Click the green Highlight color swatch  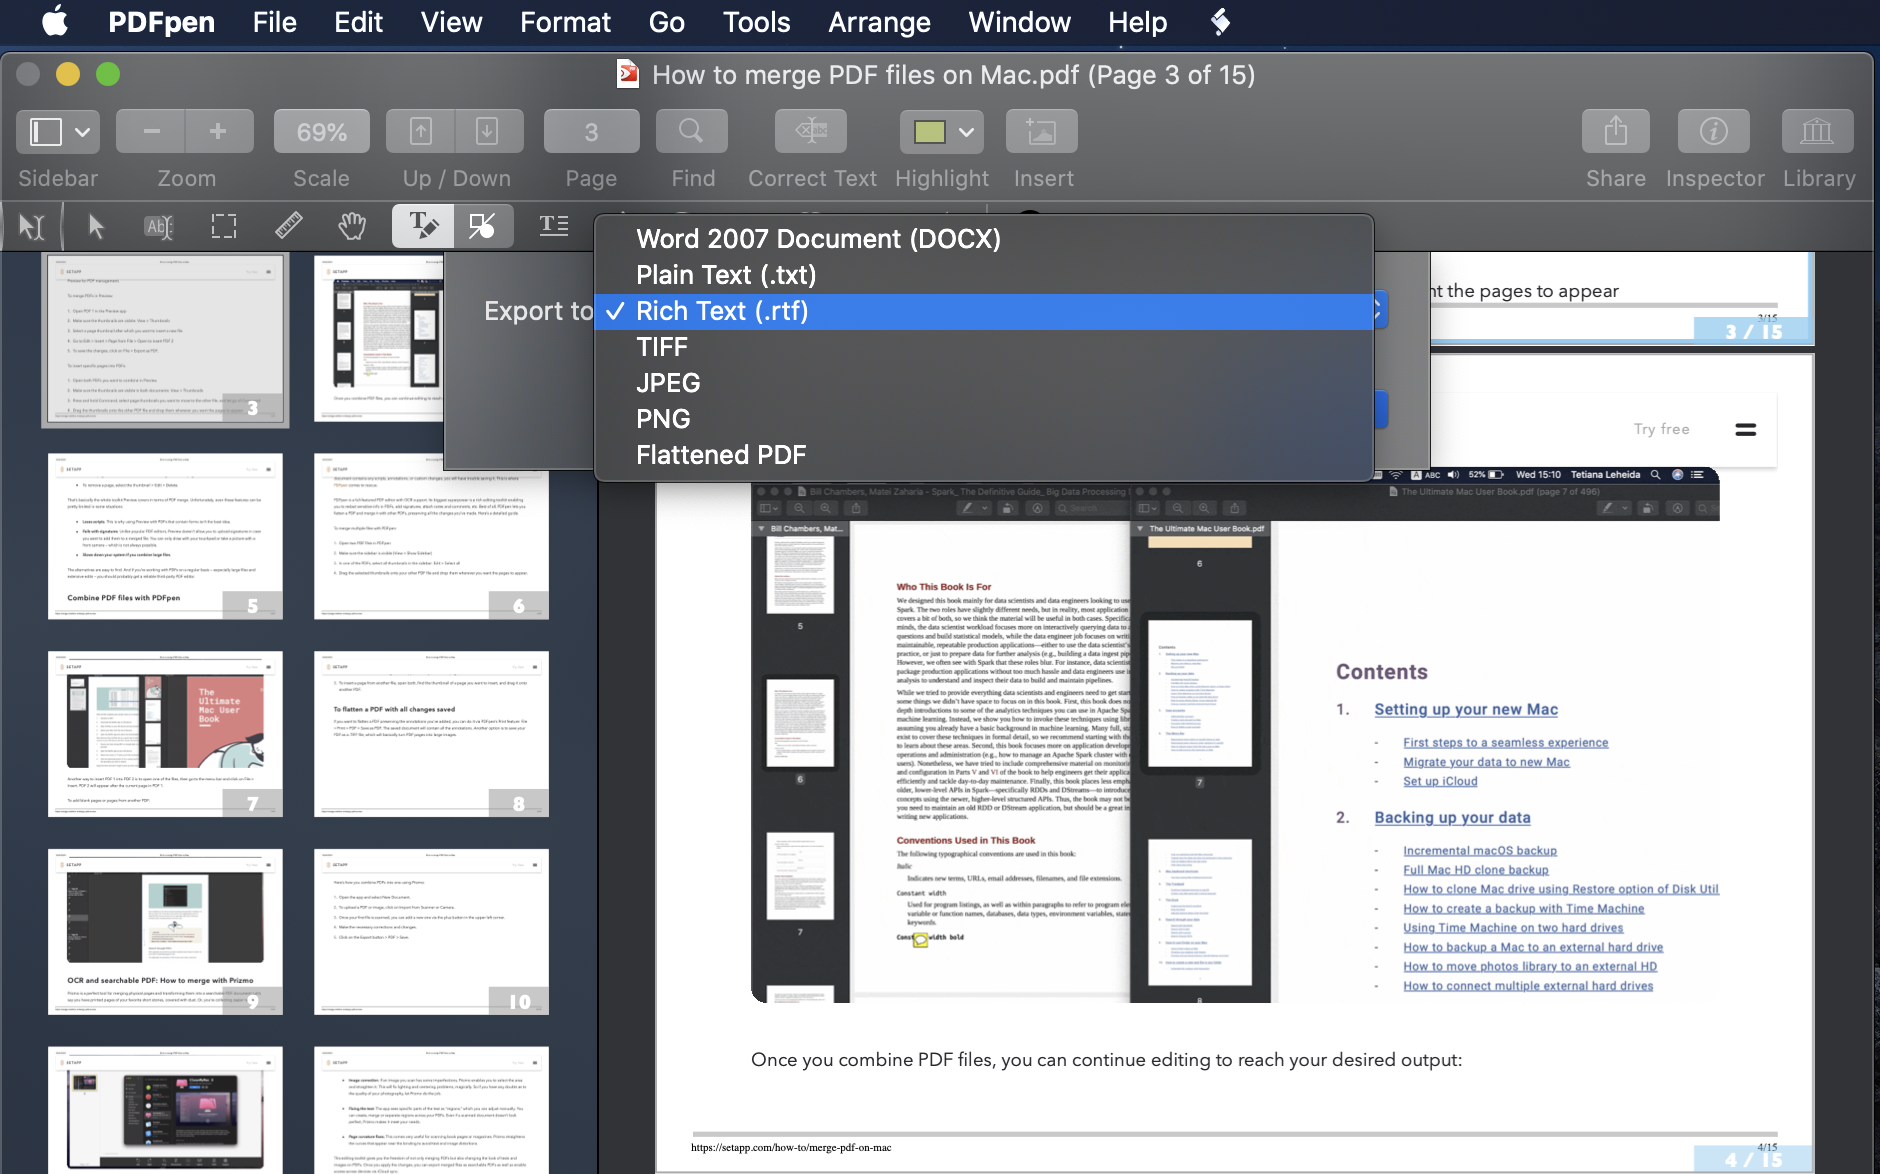[x=929, y=132]
